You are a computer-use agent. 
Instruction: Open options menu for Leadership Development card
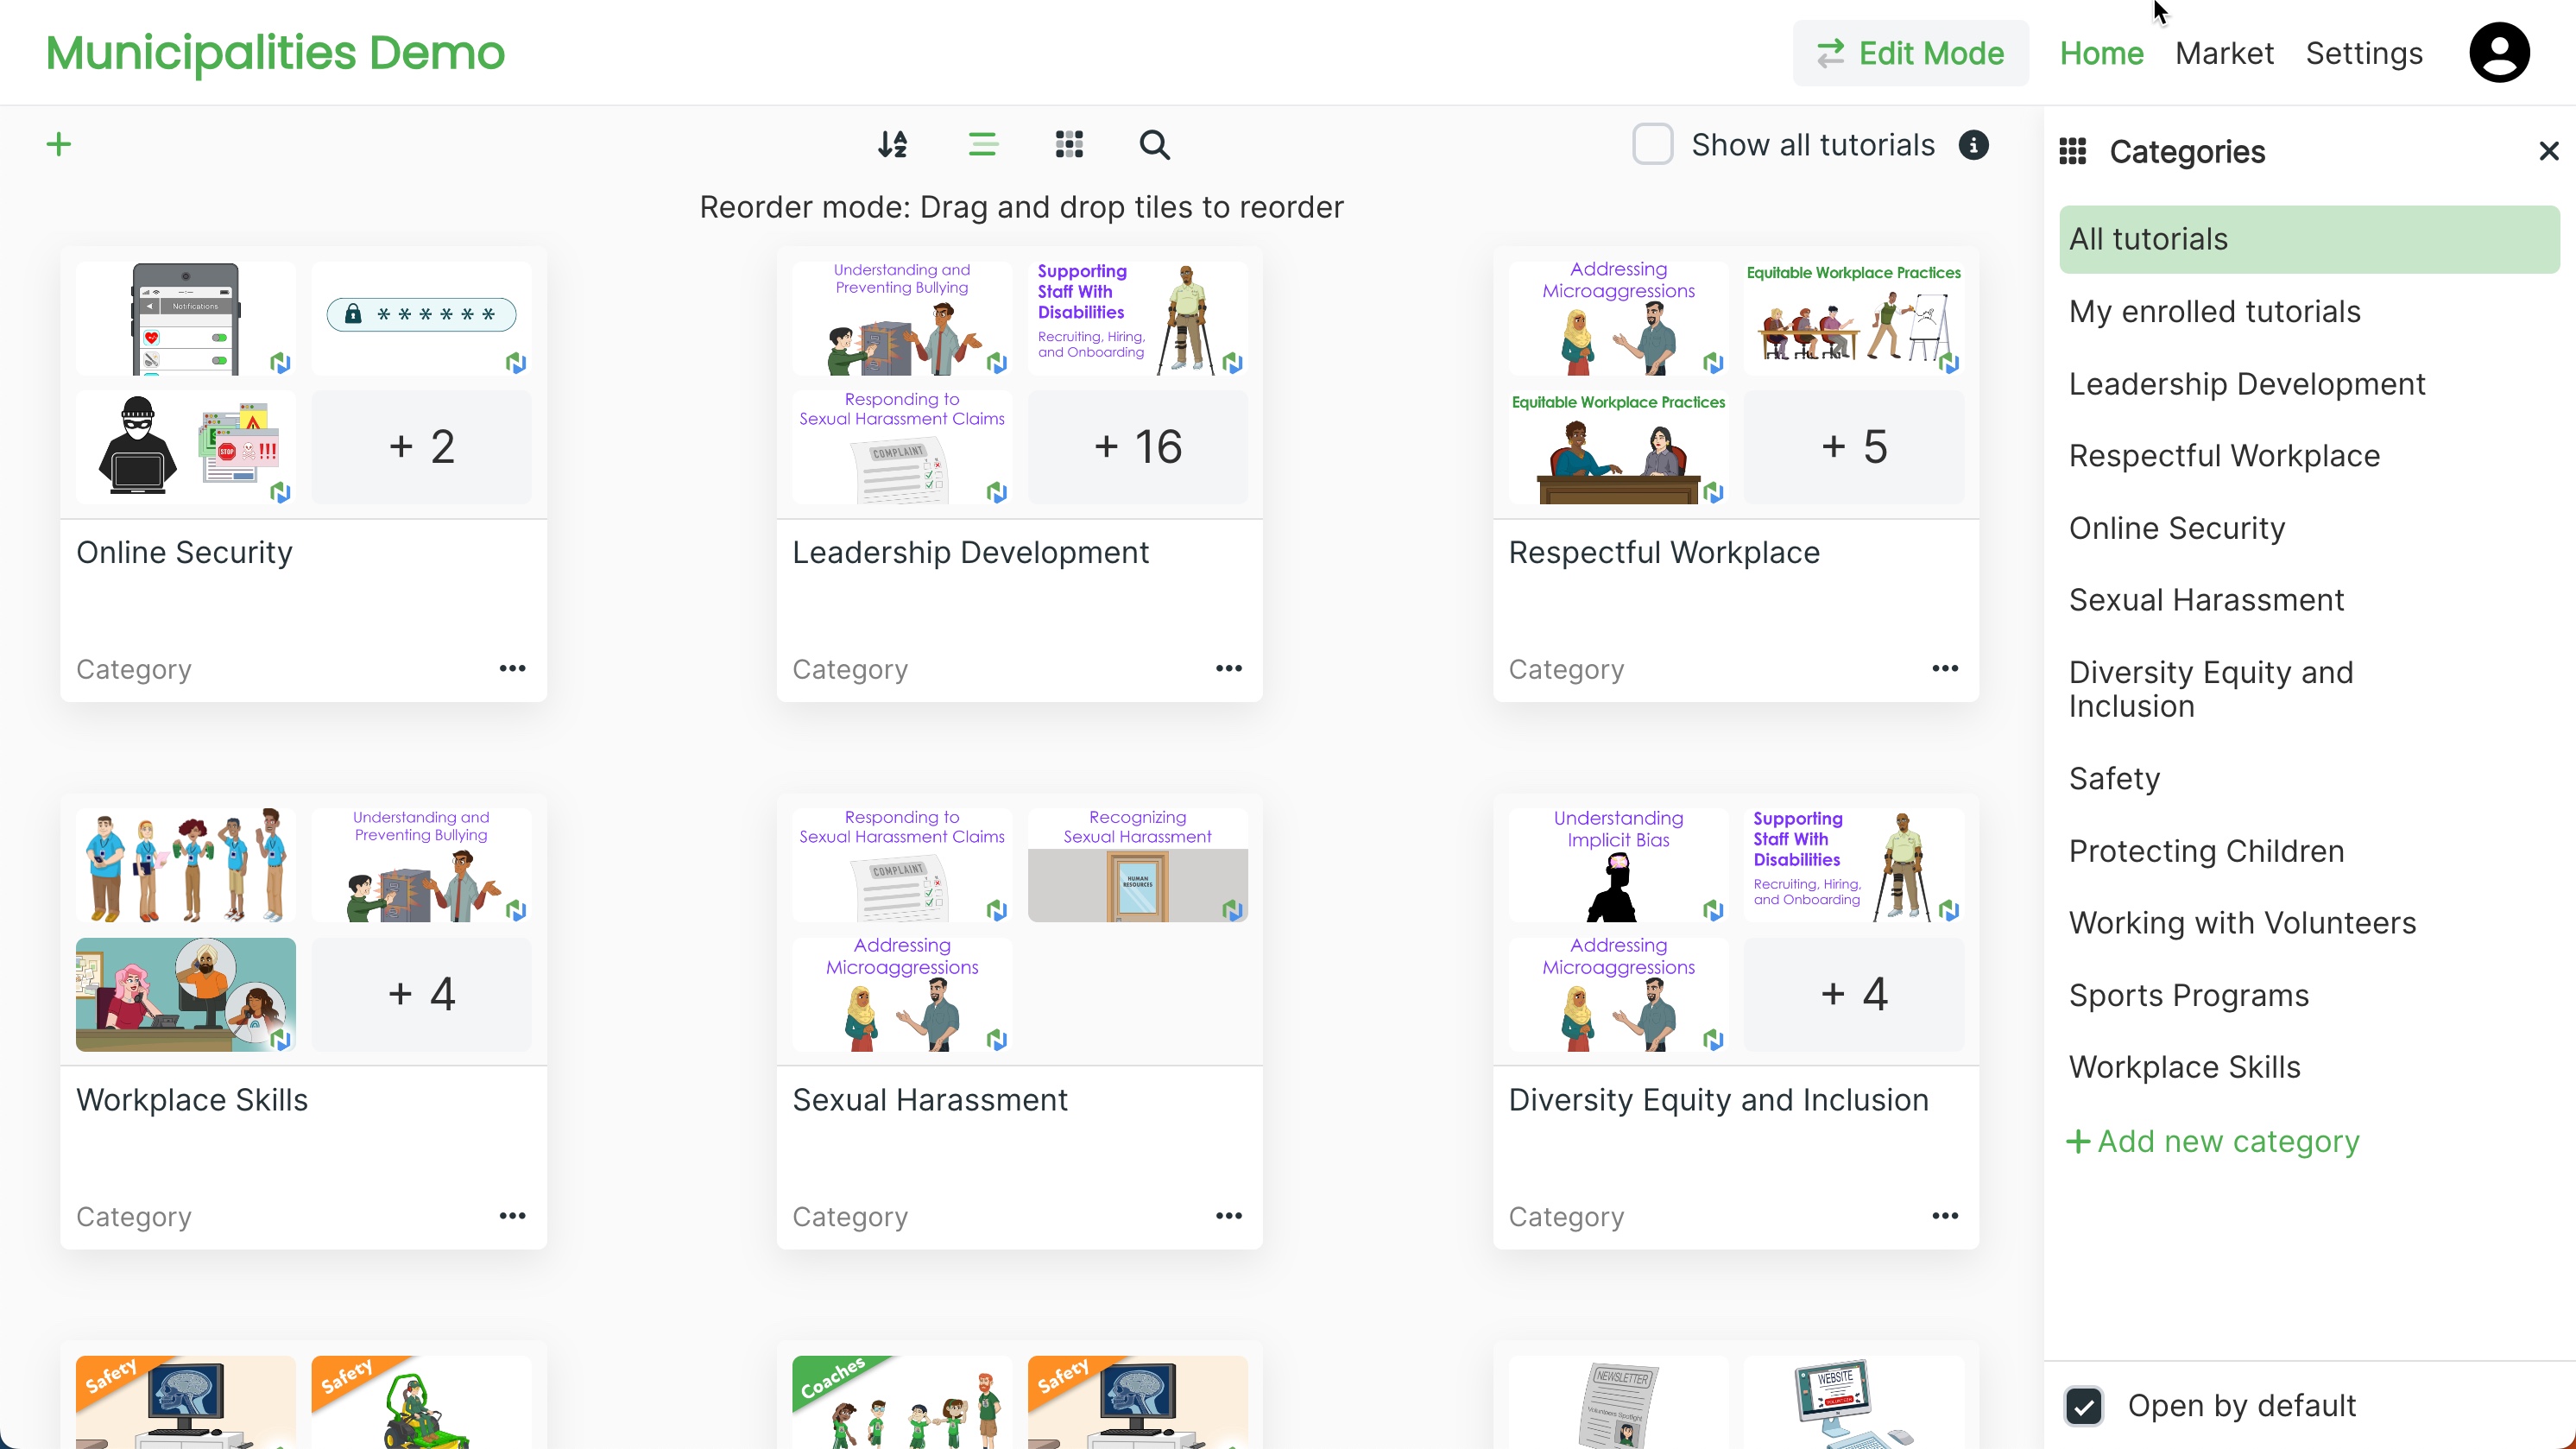tap(1228, 668)
